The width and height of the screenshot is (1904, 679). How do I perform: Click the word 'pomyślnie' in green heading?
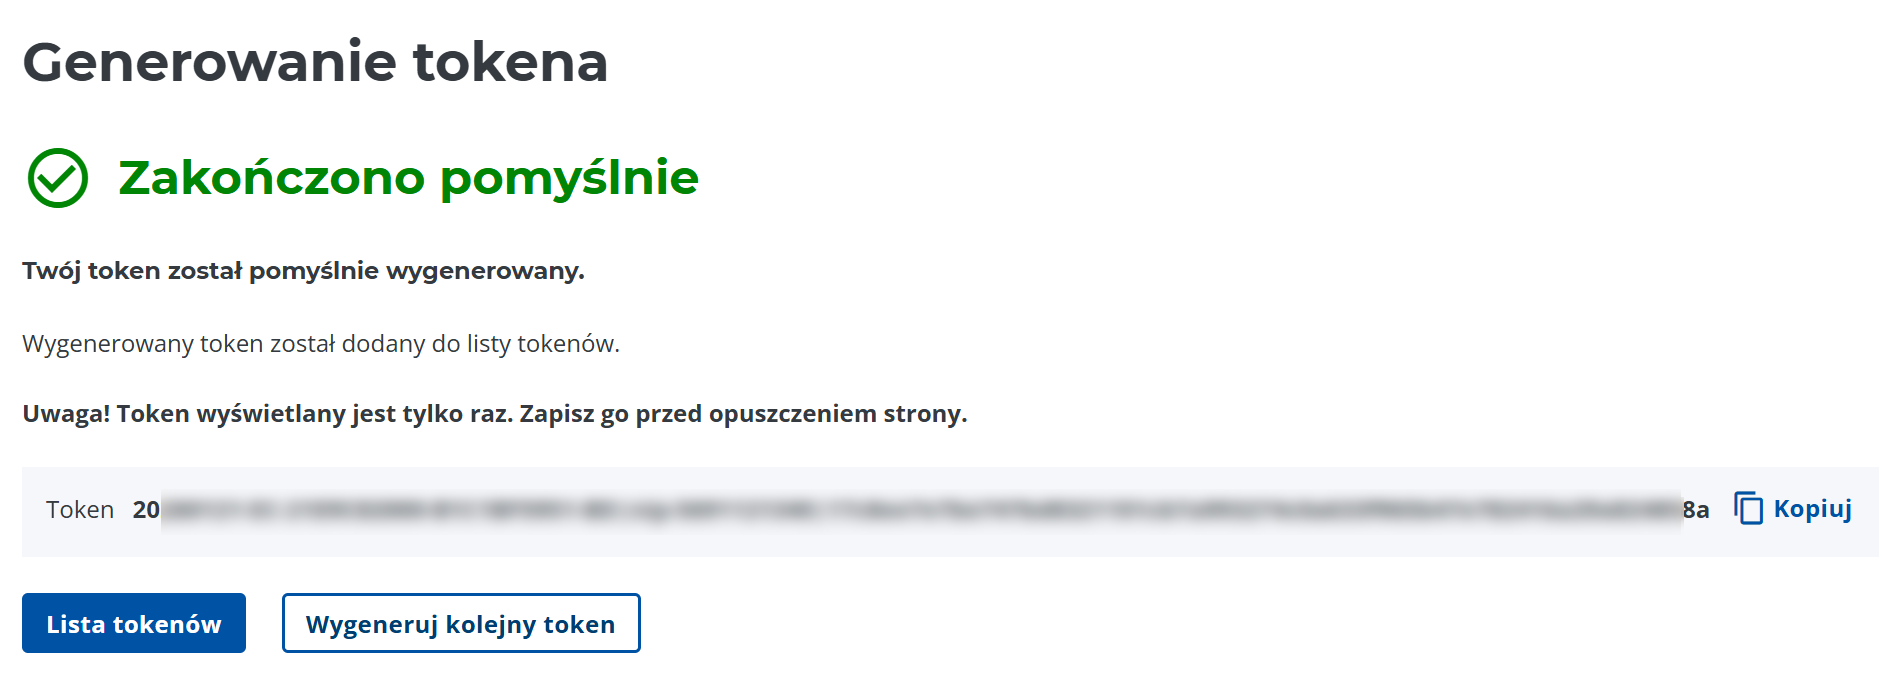(x=569, y=178)
